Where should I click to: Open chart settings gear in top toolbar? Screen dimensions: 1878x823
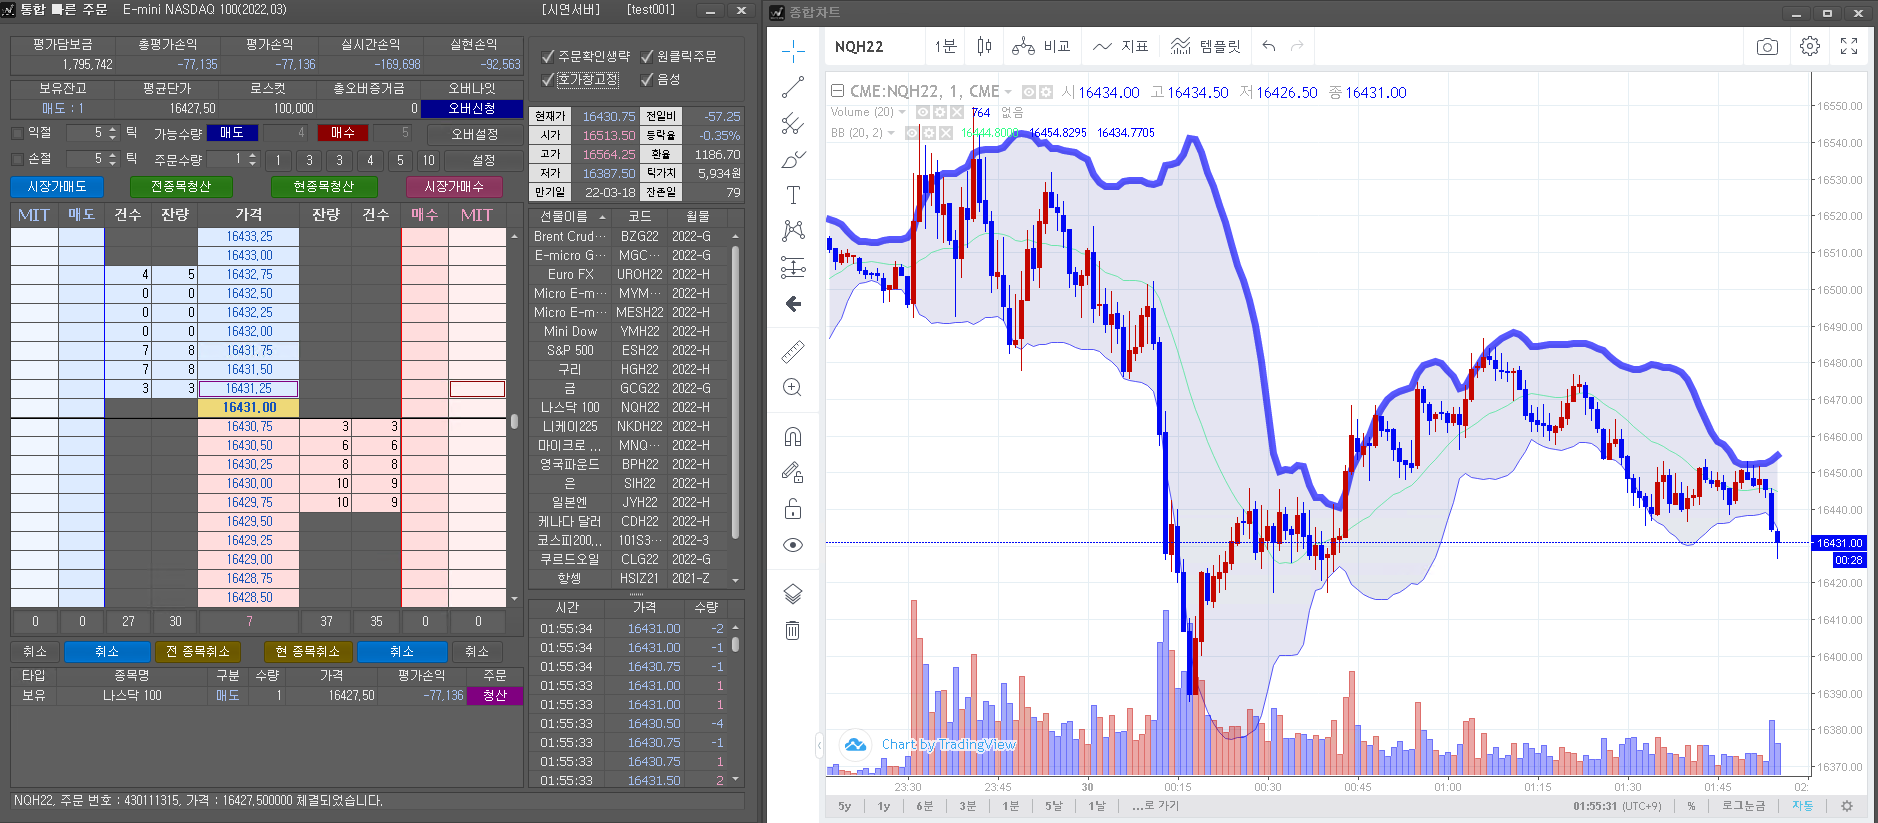click(1809, 47)
